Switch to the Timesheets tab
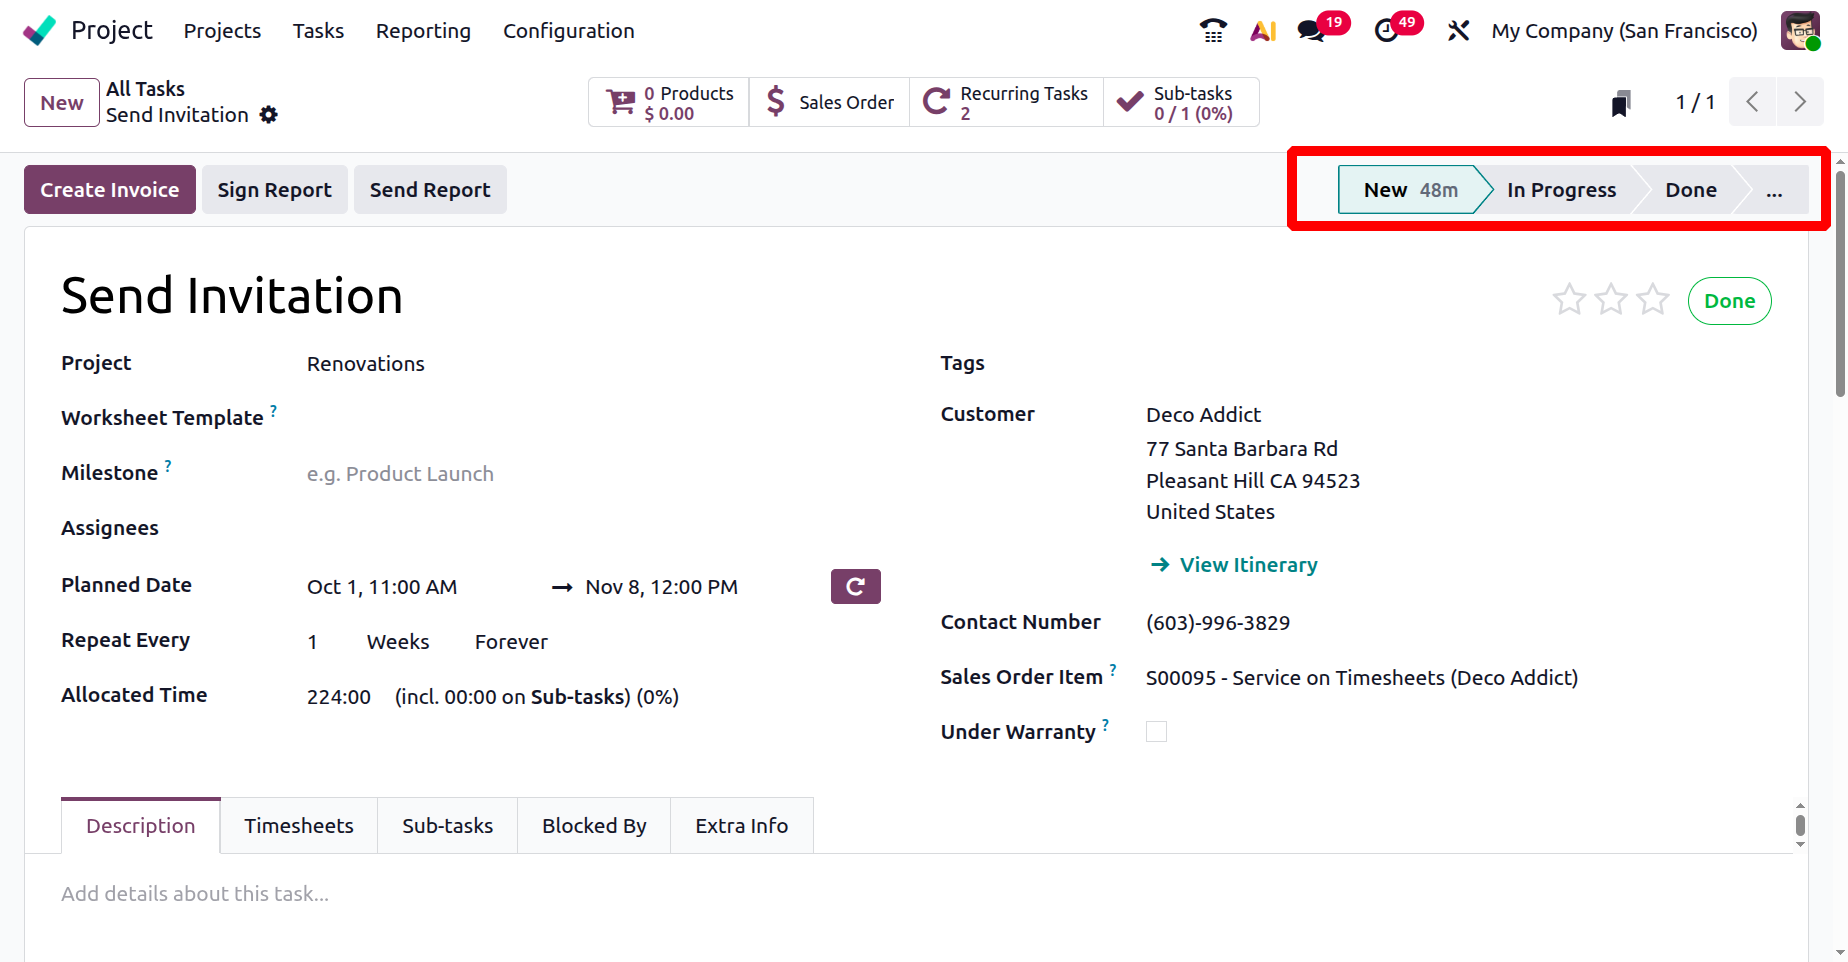Screen dimensions: 1848x962 pos(298,826)
